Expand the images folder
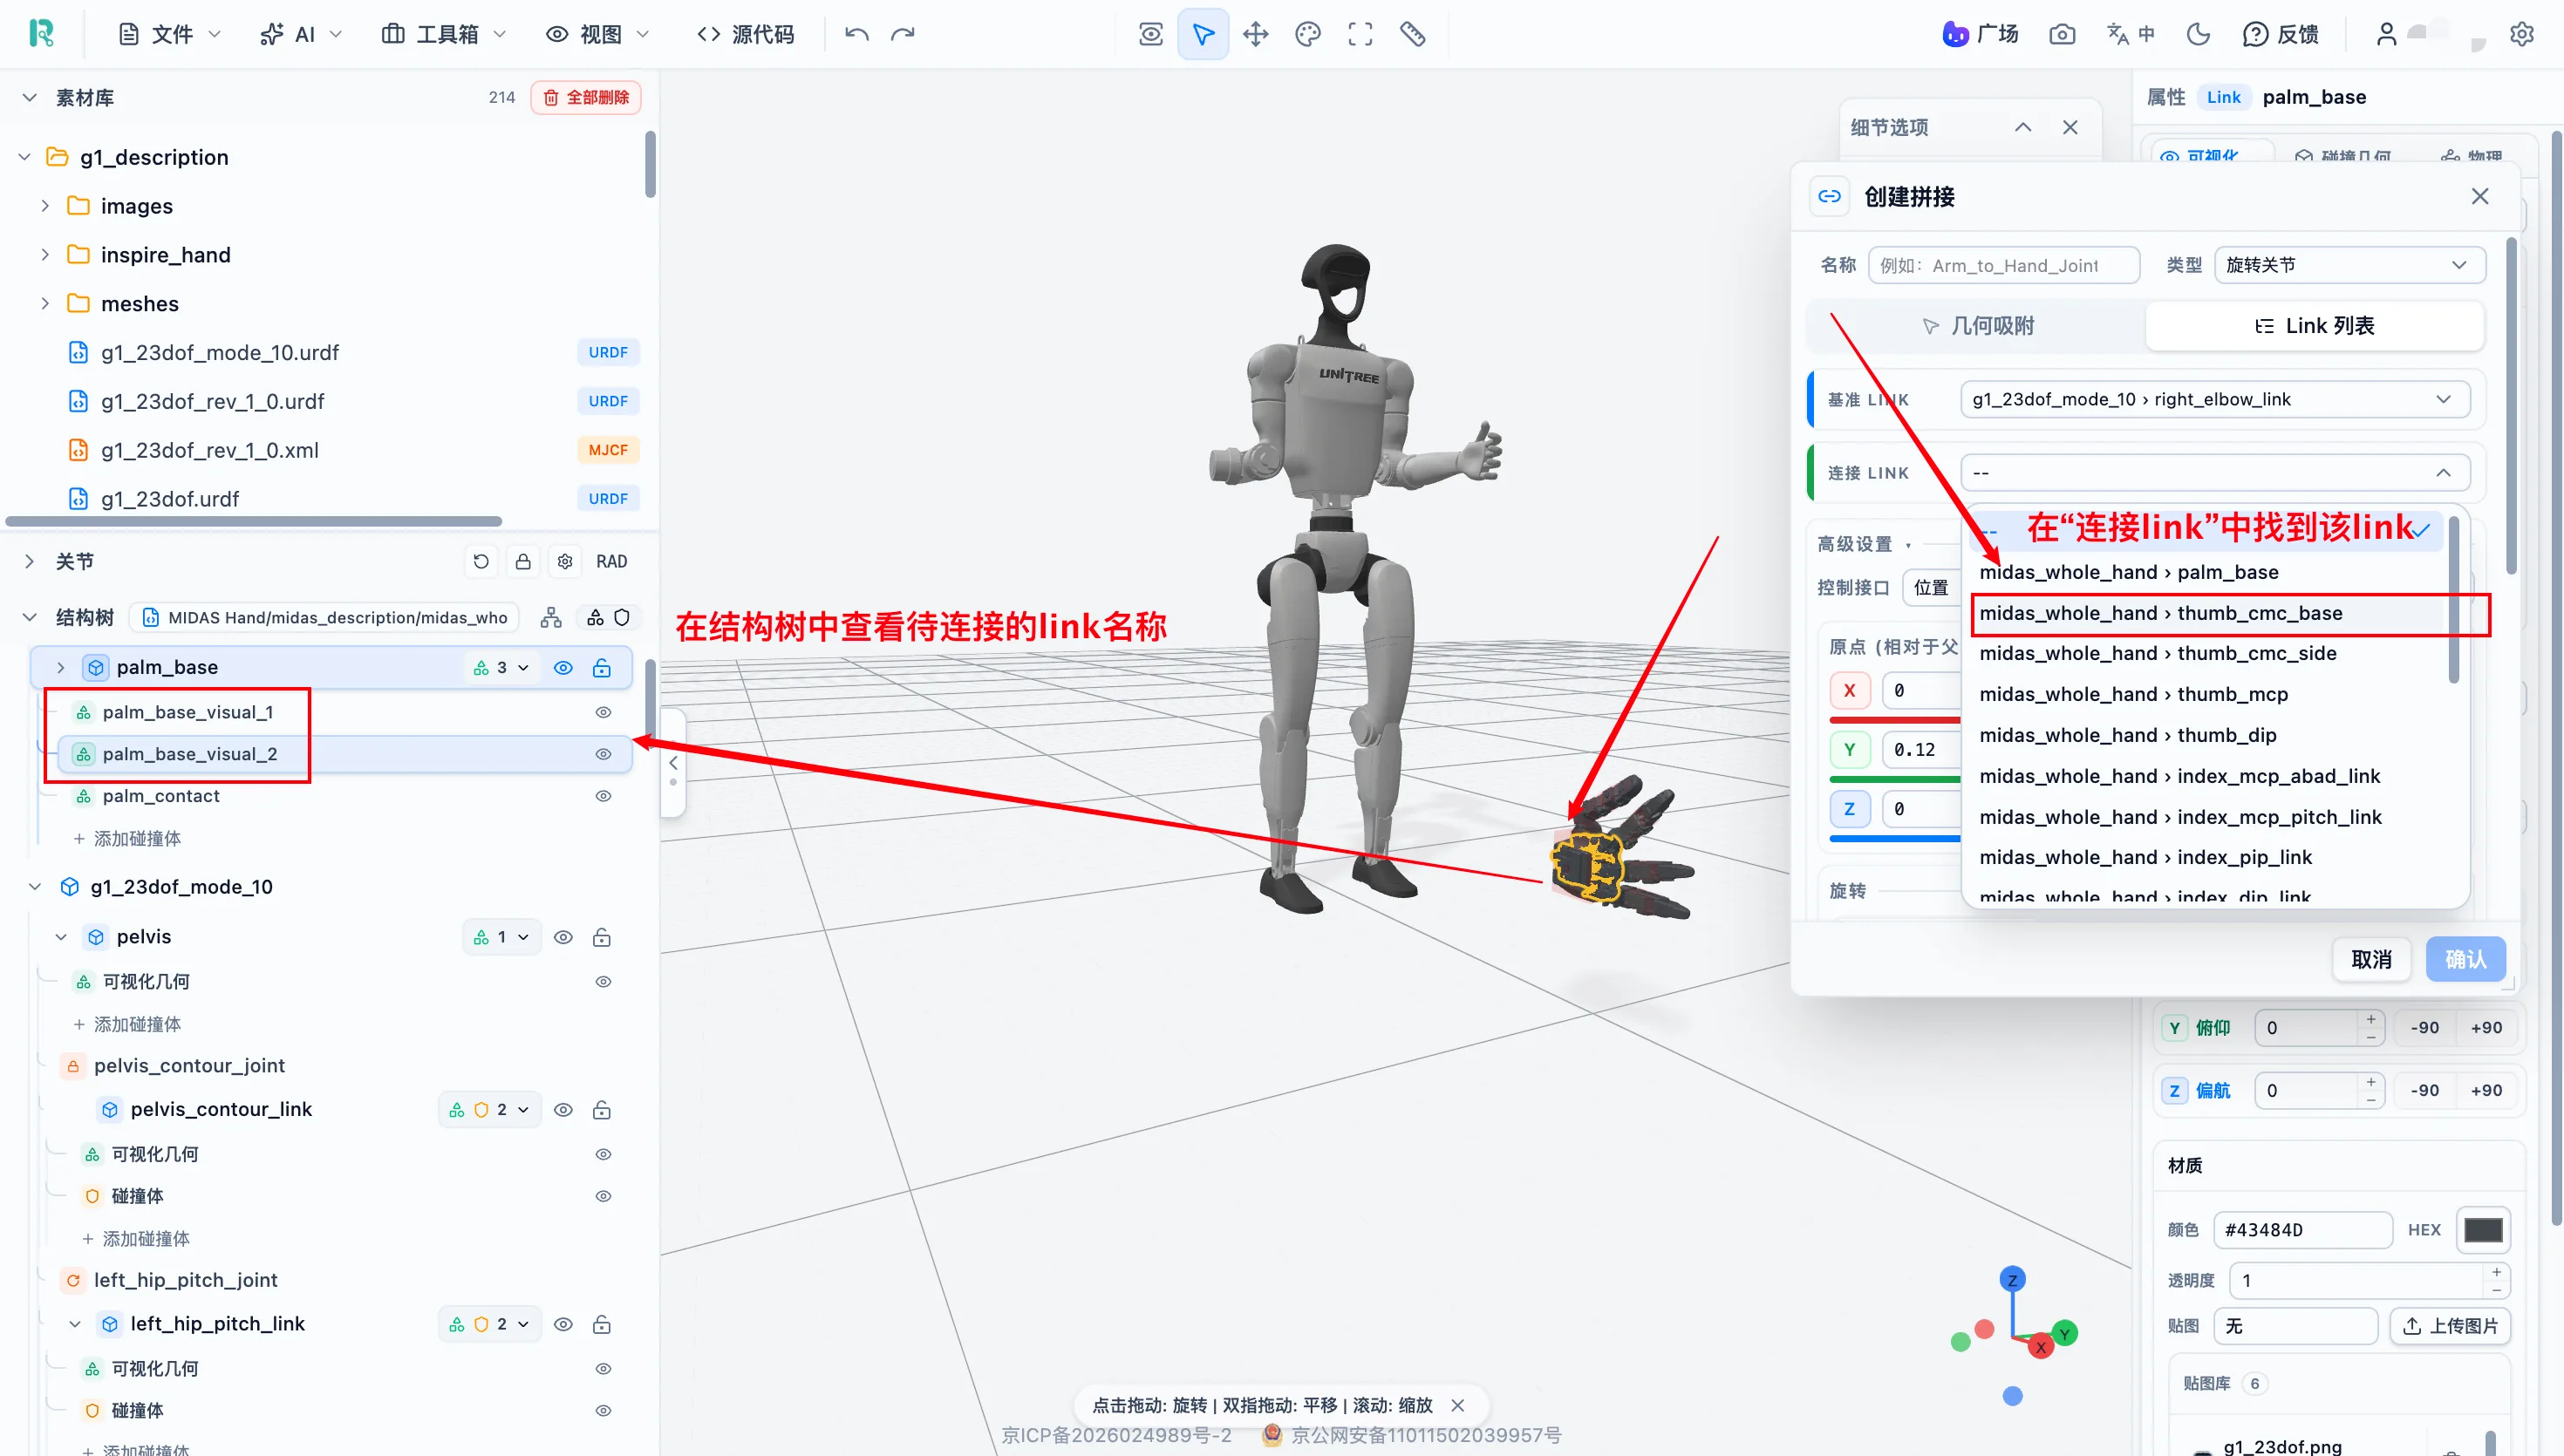This screenshot has width=2564, height=1456. click(45, 206)
